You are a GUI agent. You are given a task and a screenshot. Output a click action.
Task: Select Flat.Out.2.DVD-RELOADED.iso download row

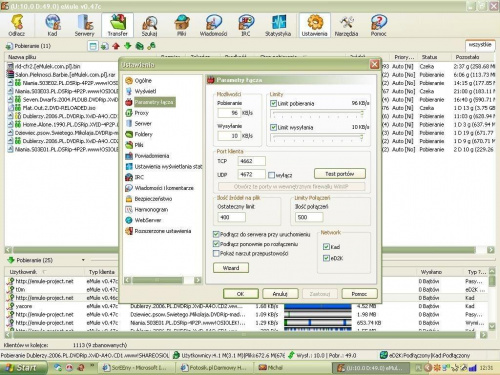62,108
